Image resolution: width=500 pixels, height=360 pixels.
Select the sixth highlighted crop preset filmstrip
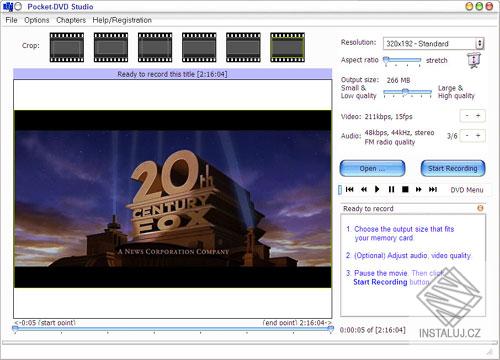point(287,47)
